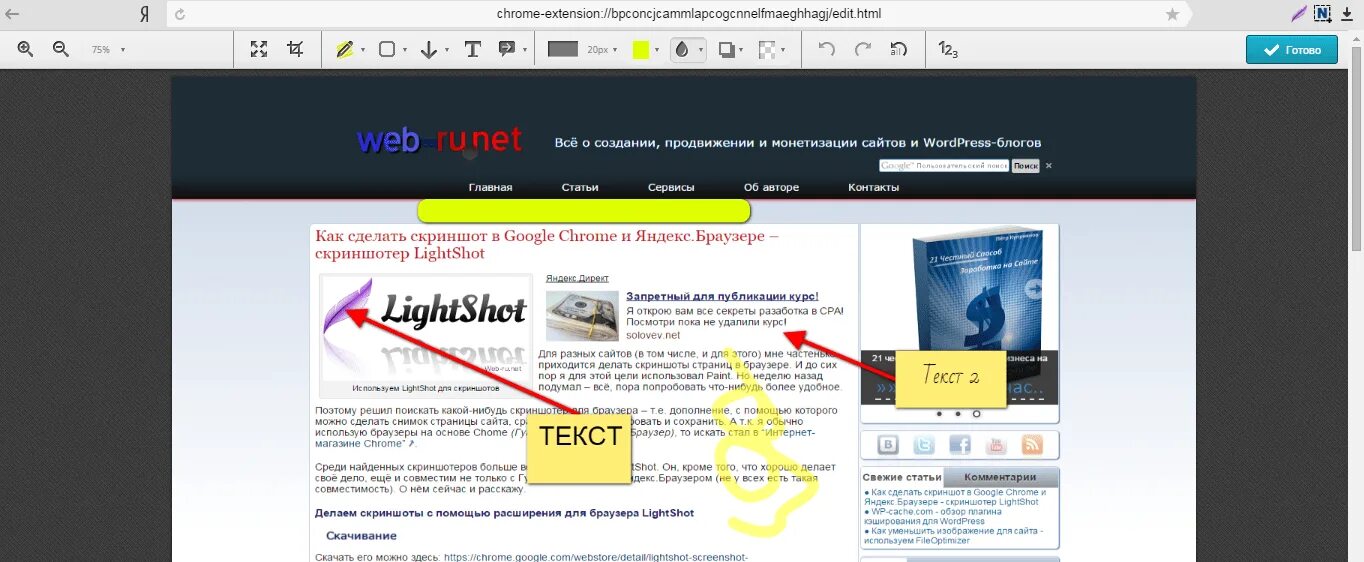The width and height of the screenshot is (1364, 562).
Task: Click the Twitter social icon
Action: click(x=924, y=445)
